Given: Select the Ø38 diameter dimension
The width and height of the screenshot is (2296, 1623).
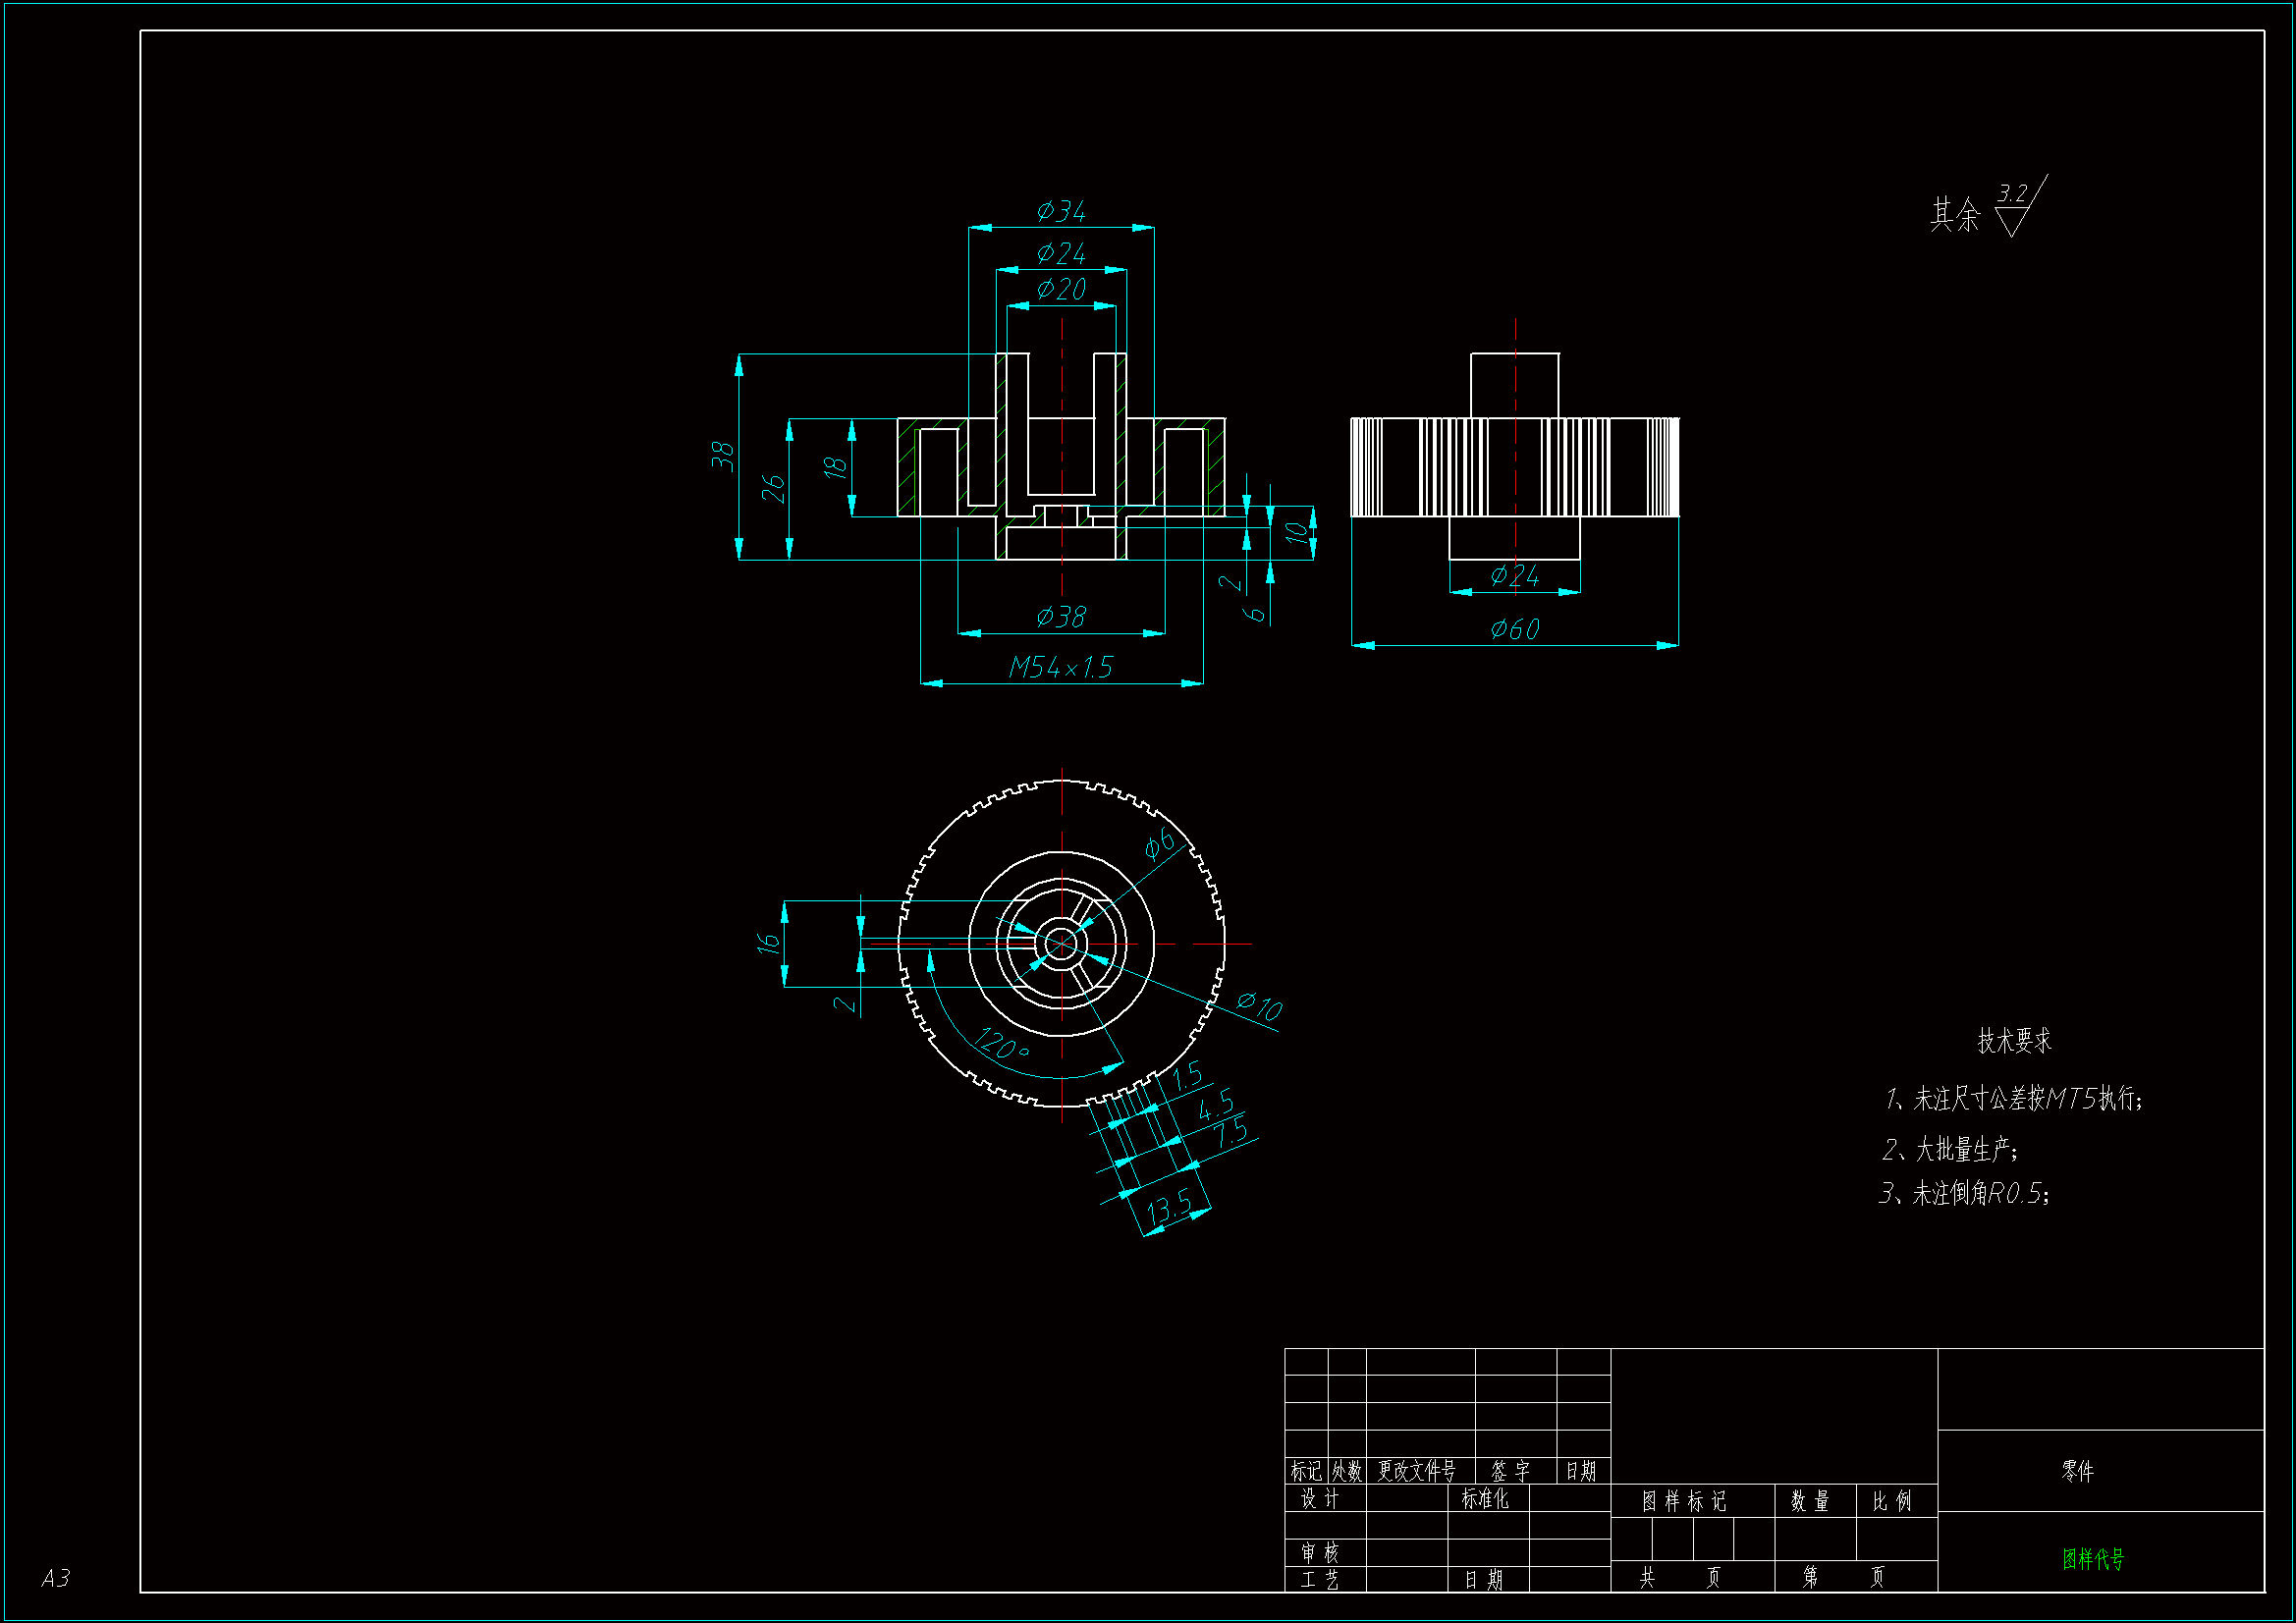Looking at the screenshot, I should point(1061,617).
